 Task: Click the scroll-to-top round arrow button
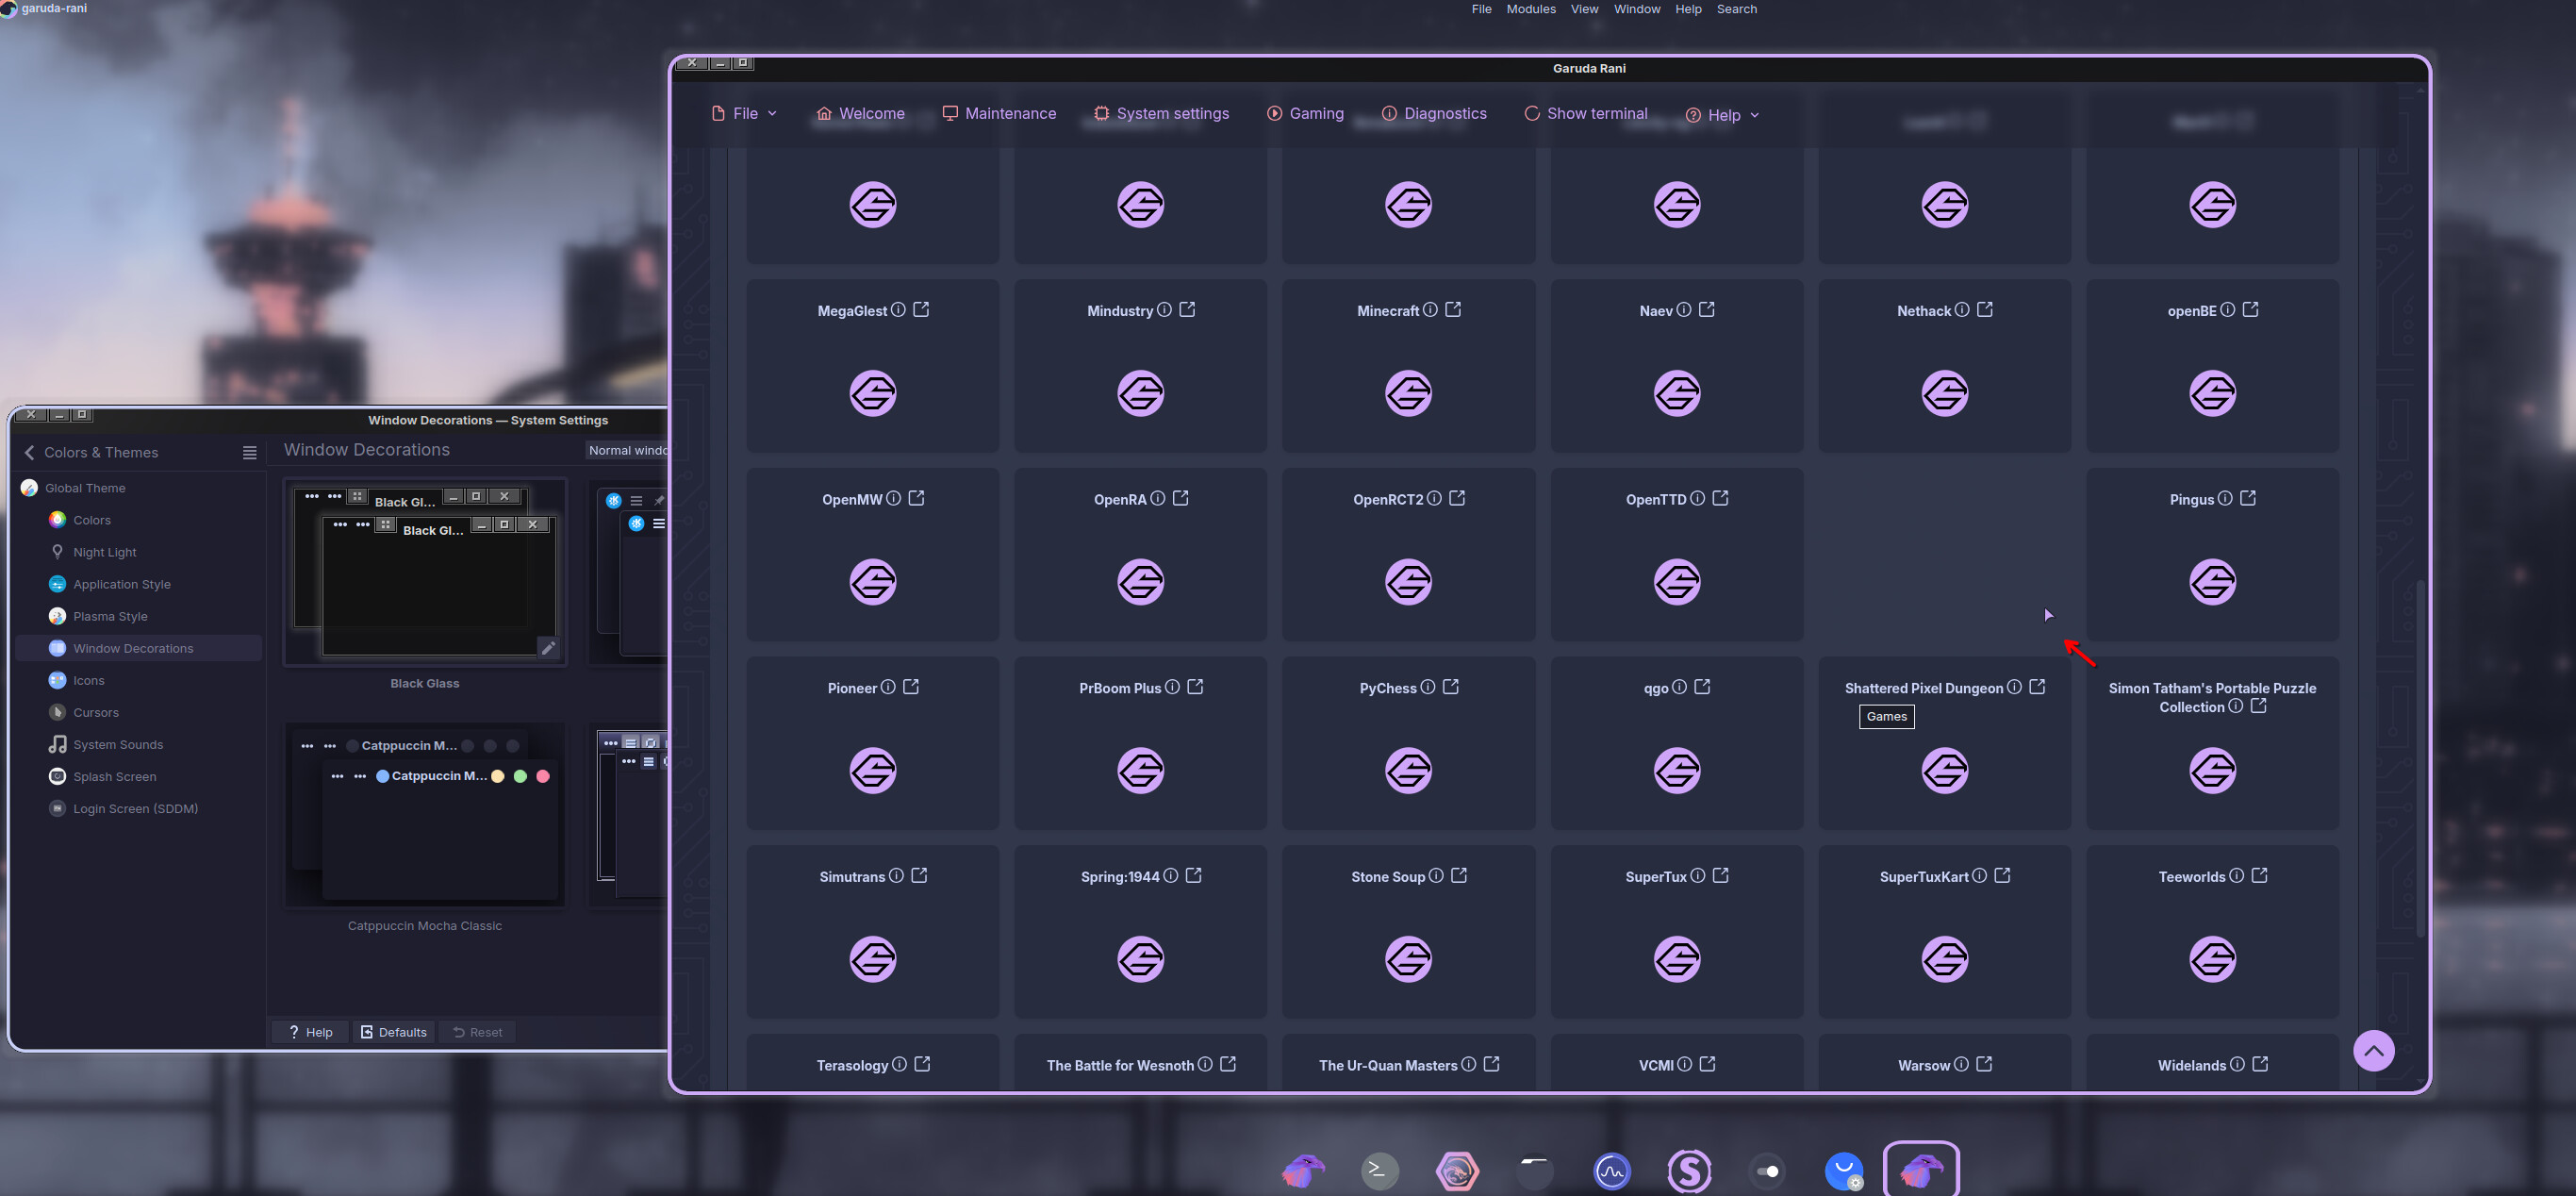tap(2374, 1051)
